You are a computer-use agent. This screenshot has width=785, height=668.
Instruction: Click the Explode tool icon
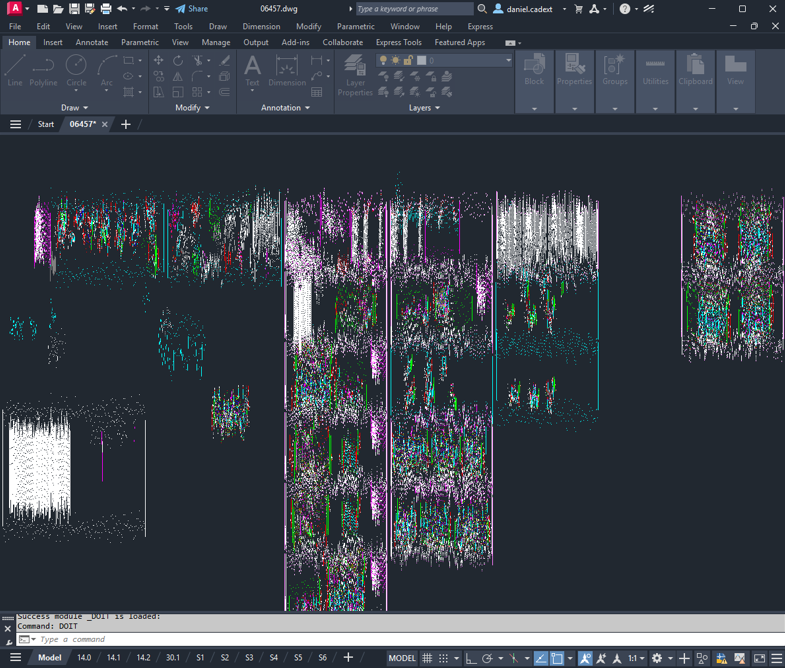pyautogui.click(x=225, y=77)
